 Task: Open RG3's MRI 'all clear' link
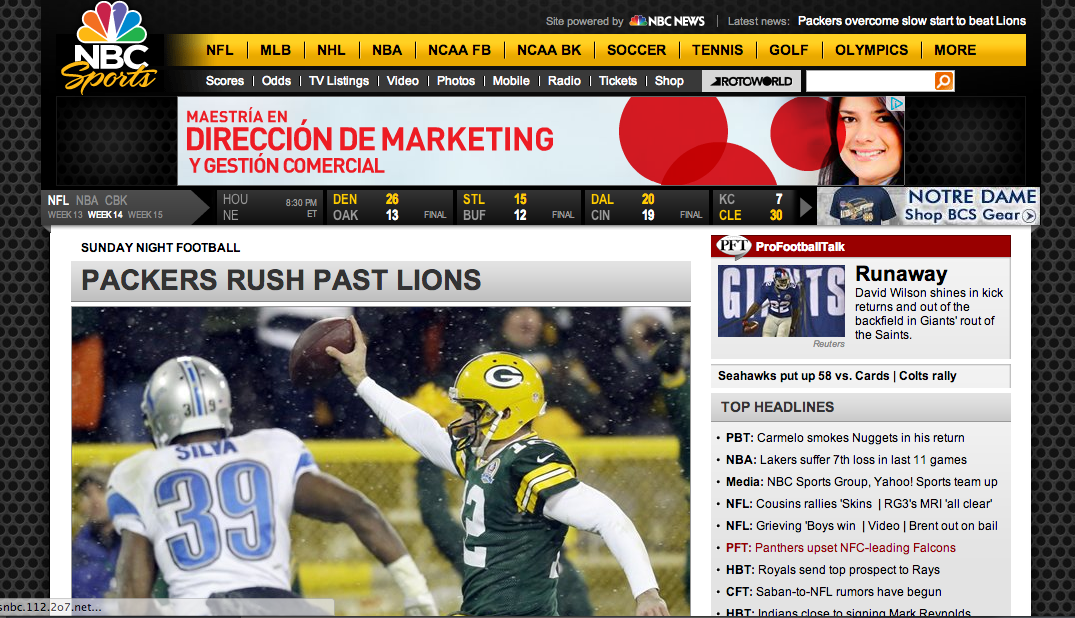(x=938, y=503)
